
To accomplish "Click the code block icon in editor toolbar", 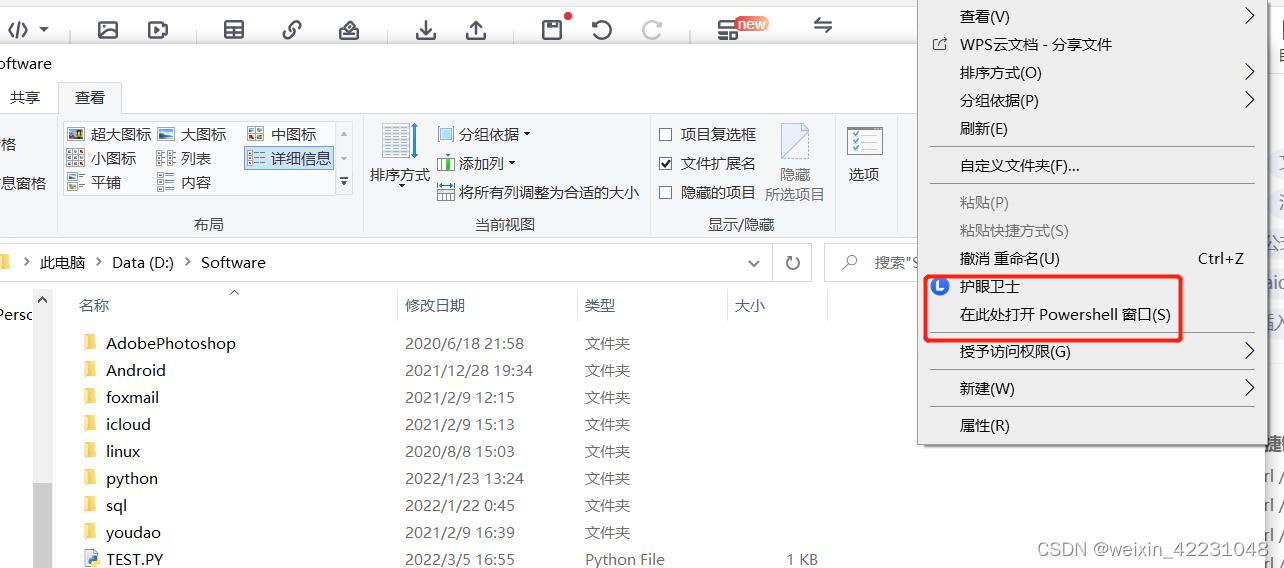I will [18, 30].
